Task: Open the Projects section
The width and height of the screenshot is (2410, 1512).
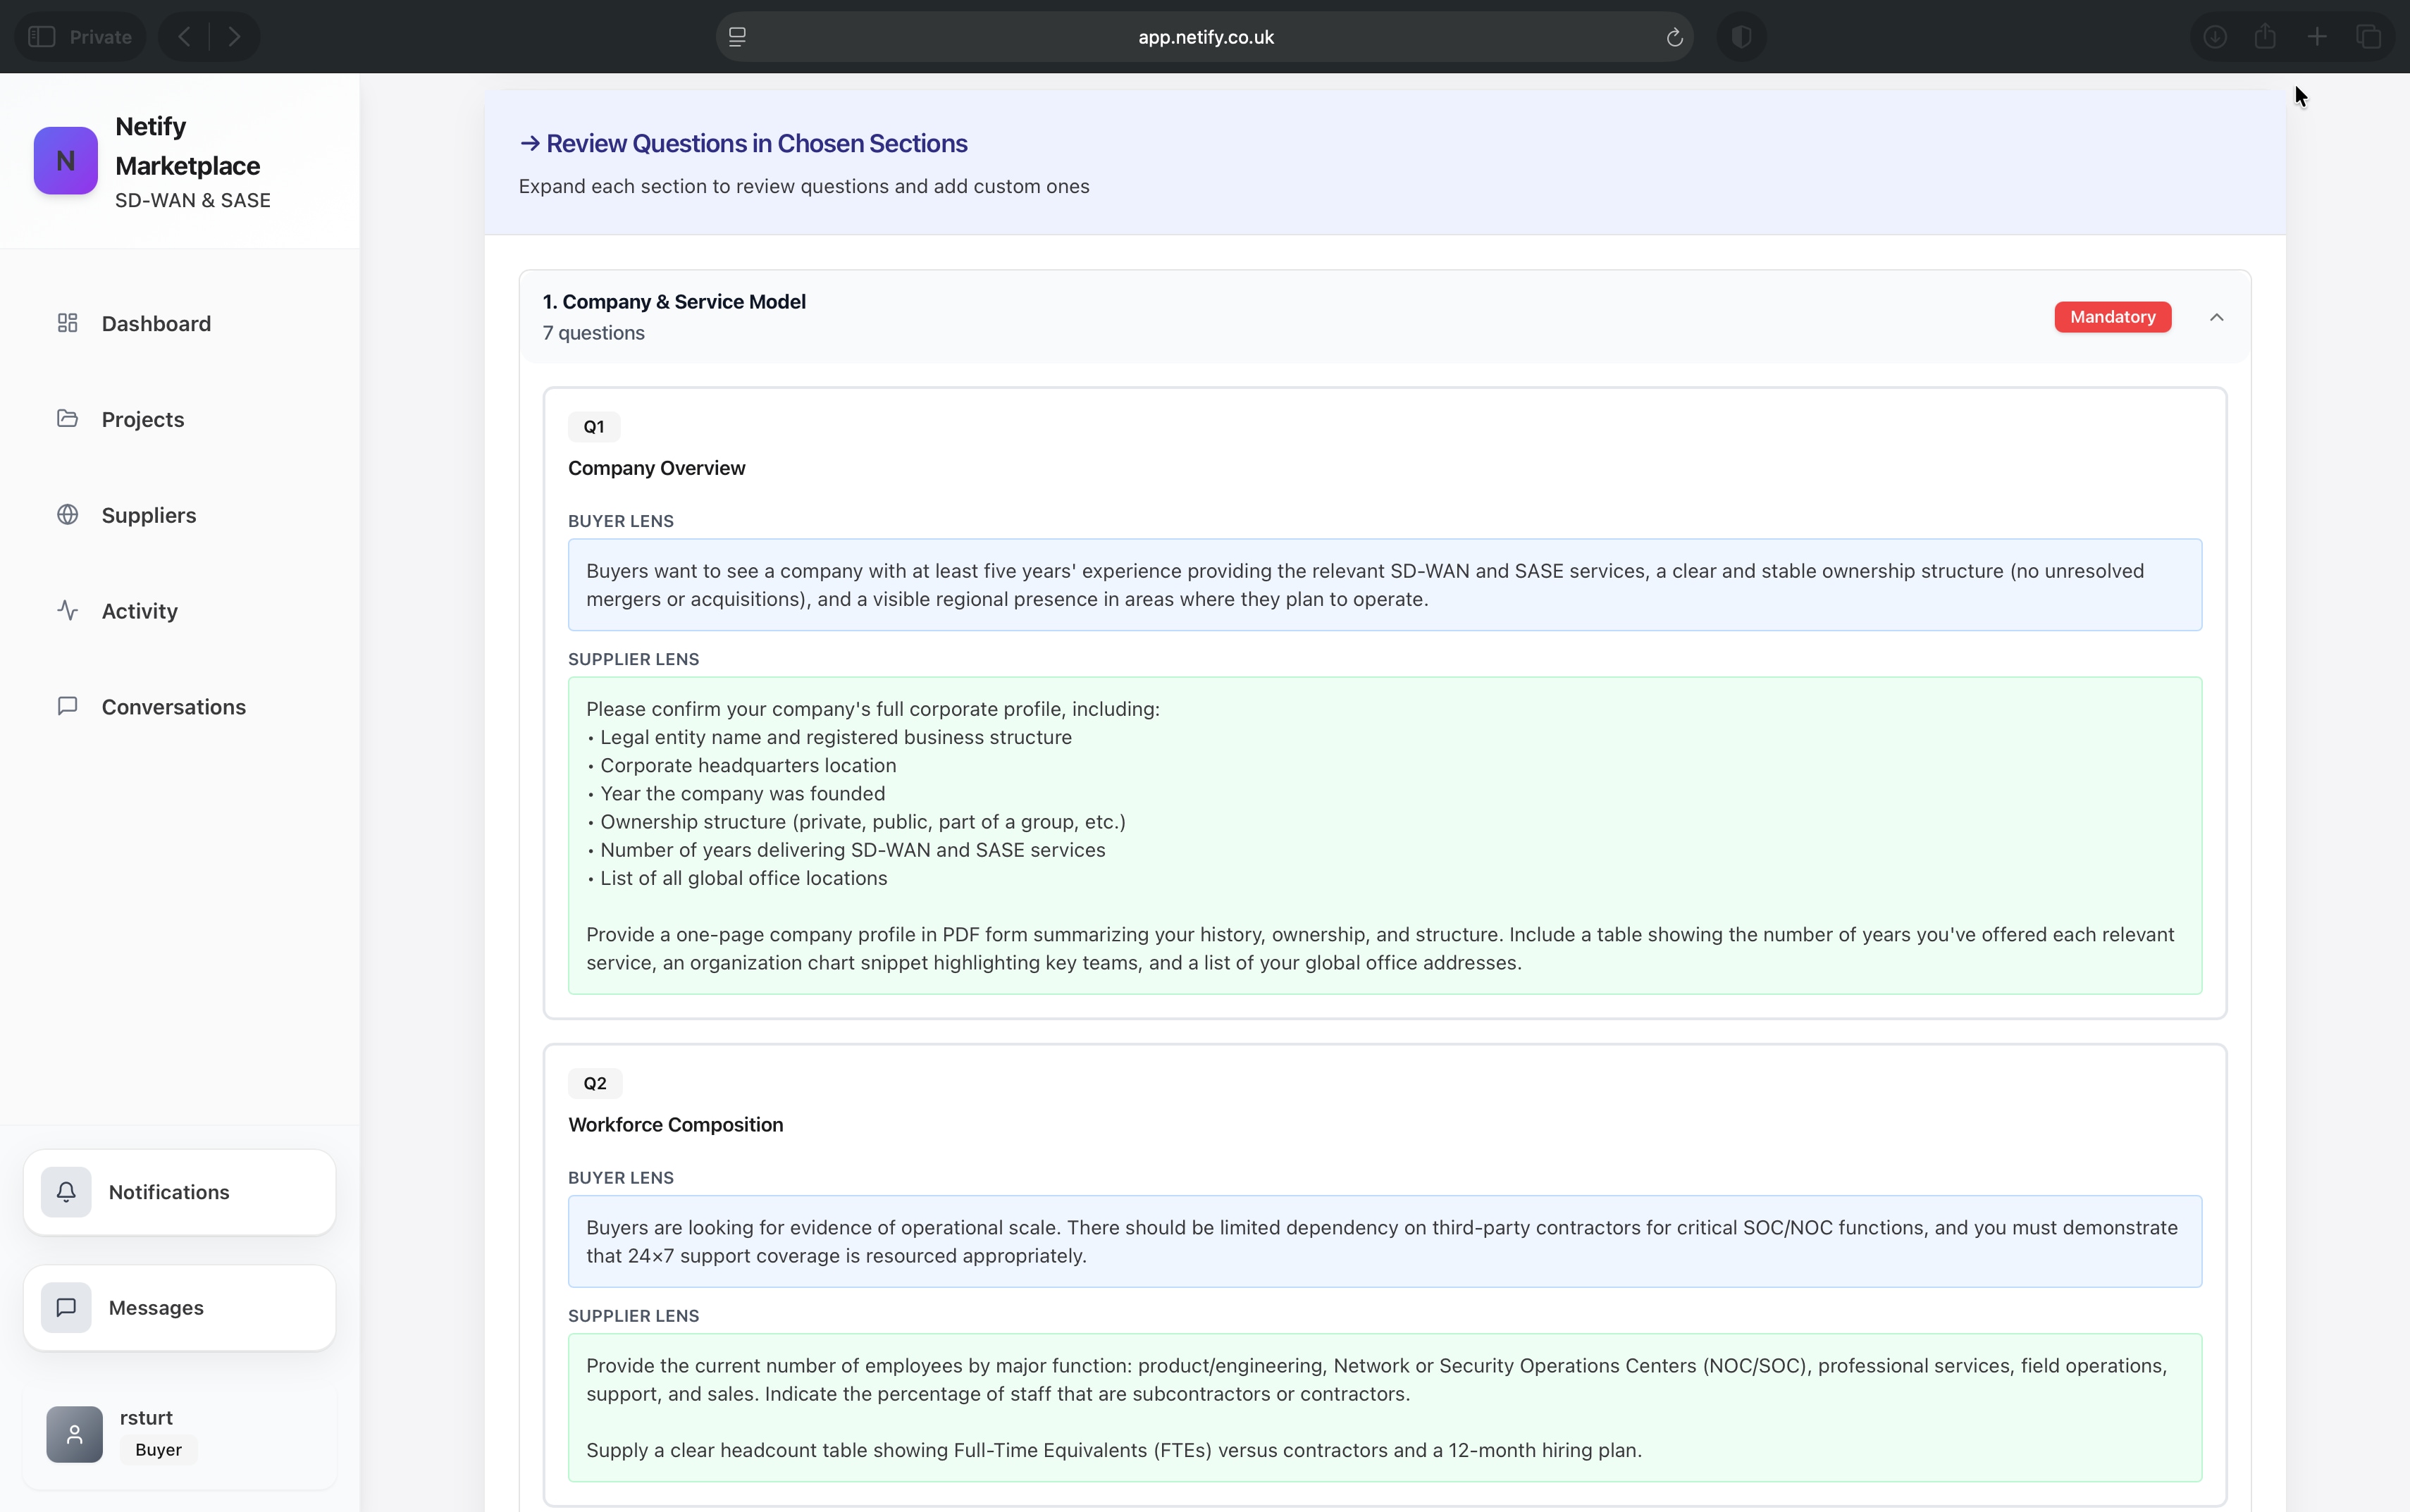Action: click(142, 419)
